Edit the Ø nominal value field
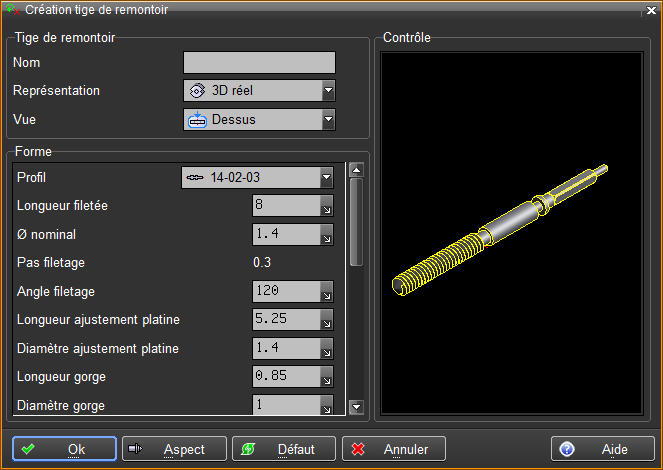Screen dimensions: 663x470 (287, 234)
